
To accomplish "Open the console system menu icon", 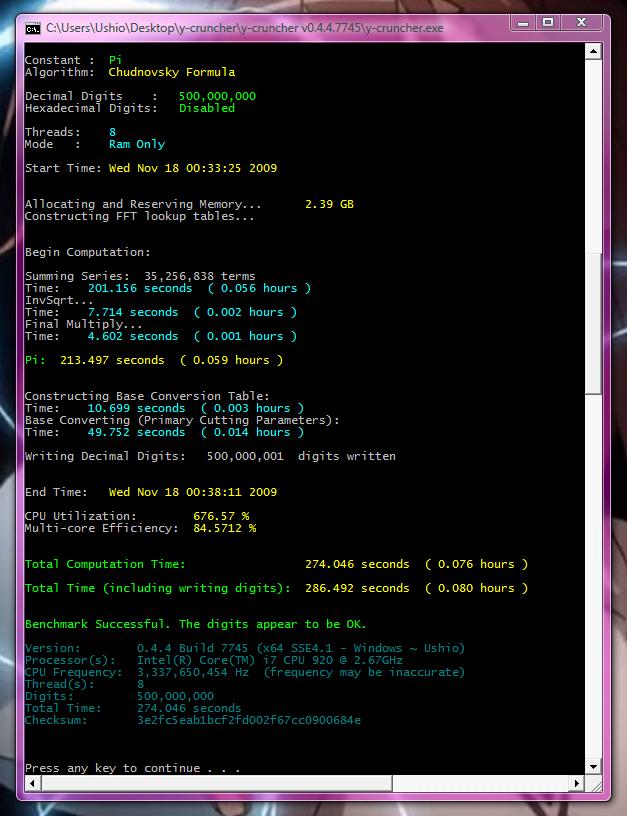I will (32, 27).
